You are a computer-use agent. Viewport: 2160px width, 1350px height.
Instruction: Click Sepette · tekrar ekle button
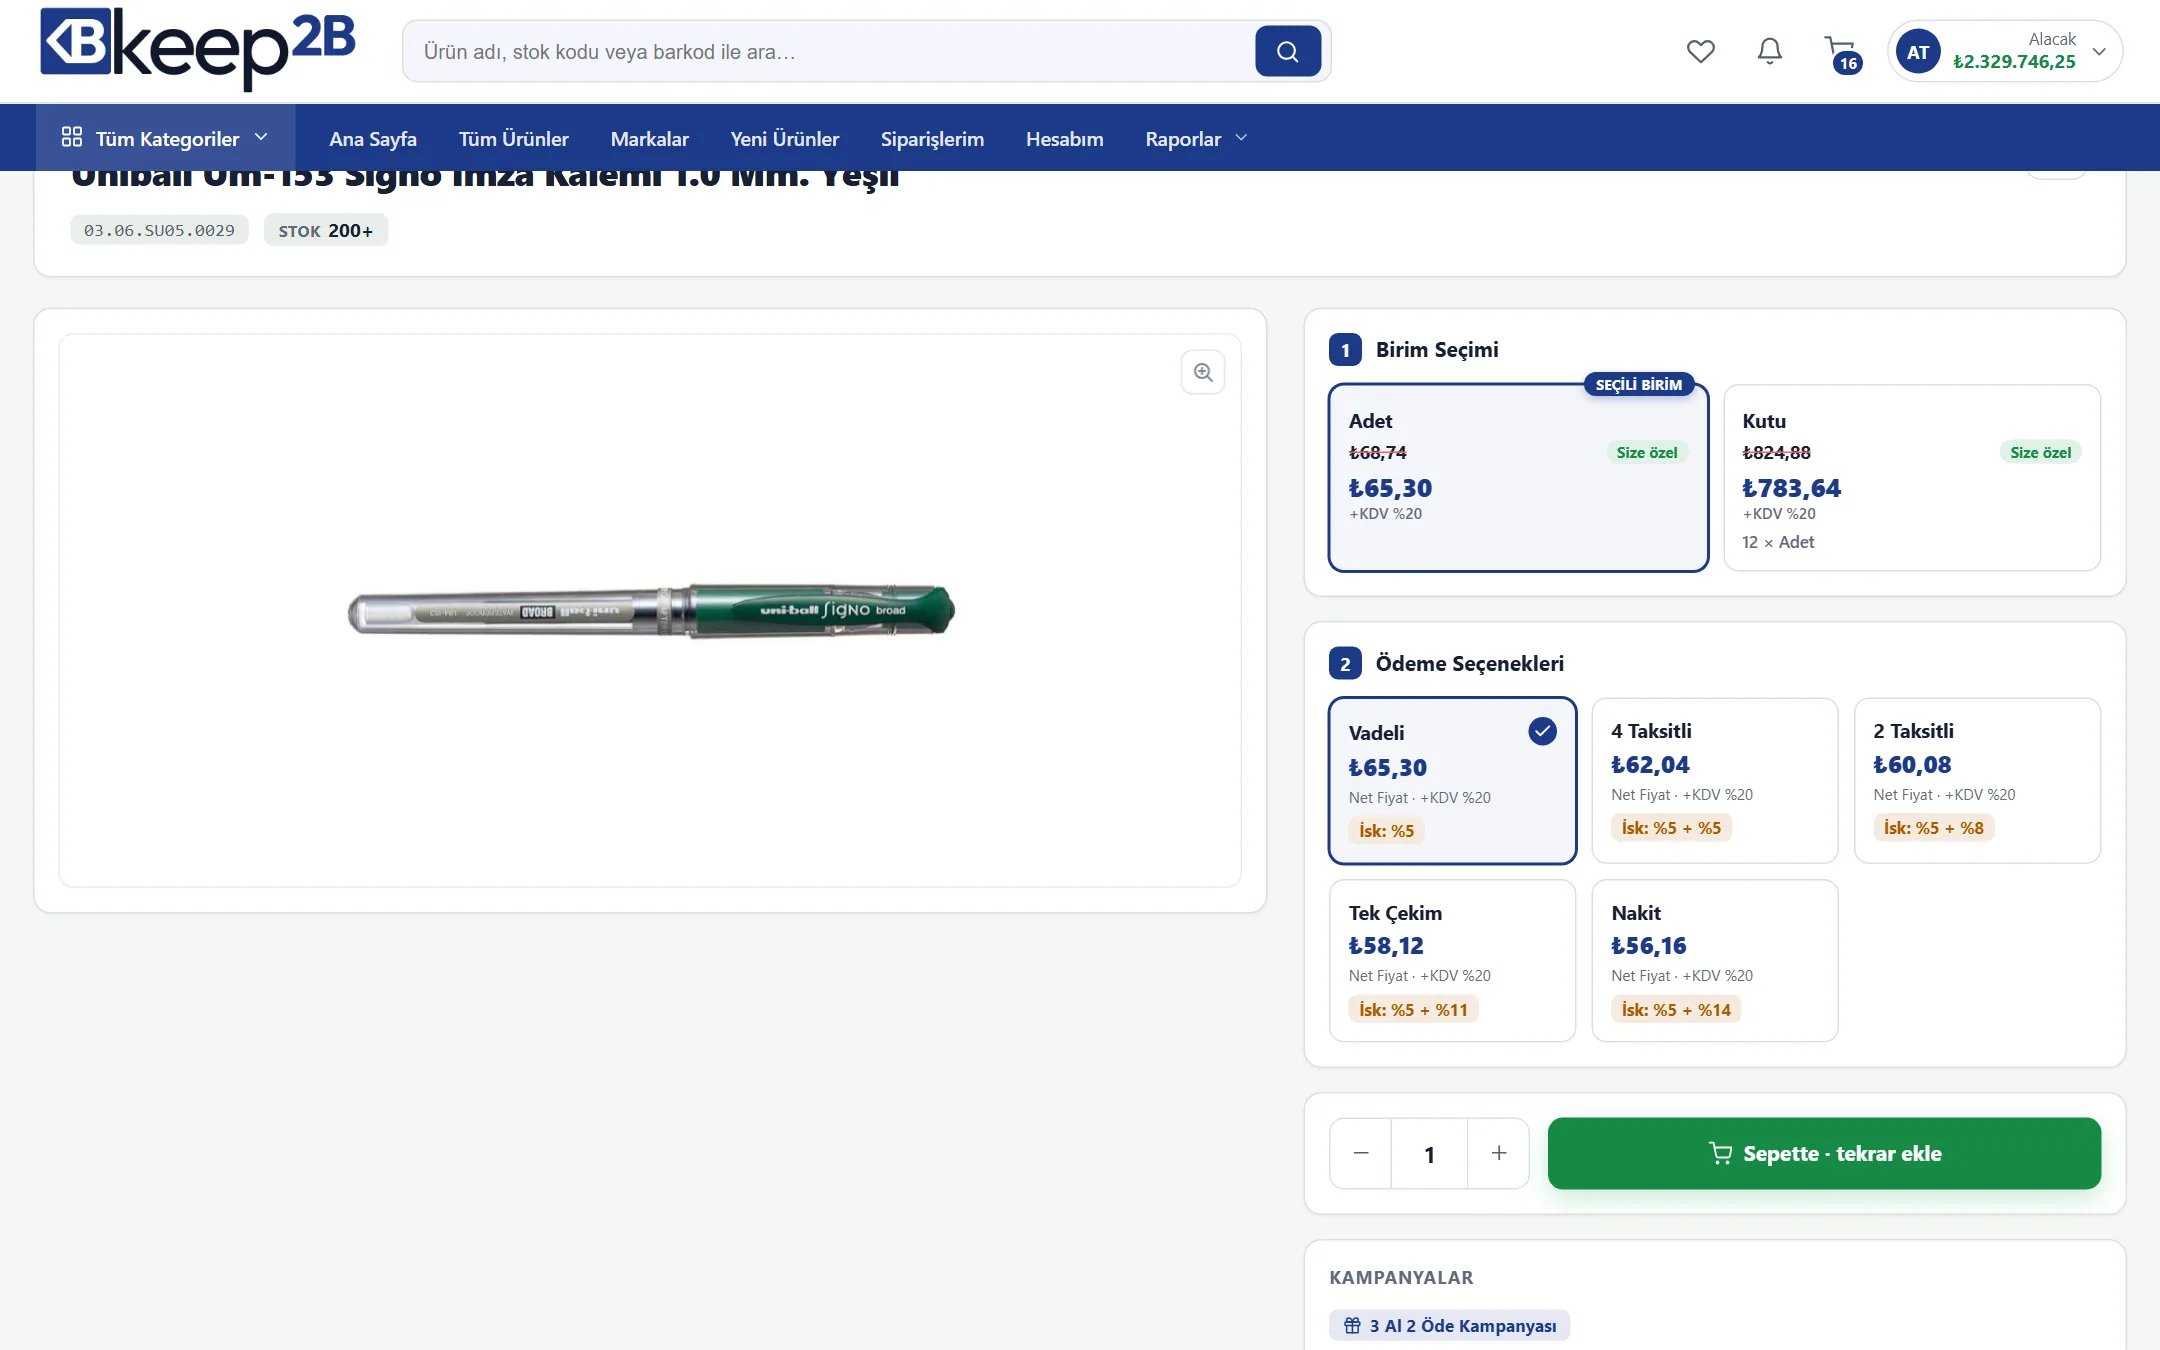click(x=1824, y=1153)
